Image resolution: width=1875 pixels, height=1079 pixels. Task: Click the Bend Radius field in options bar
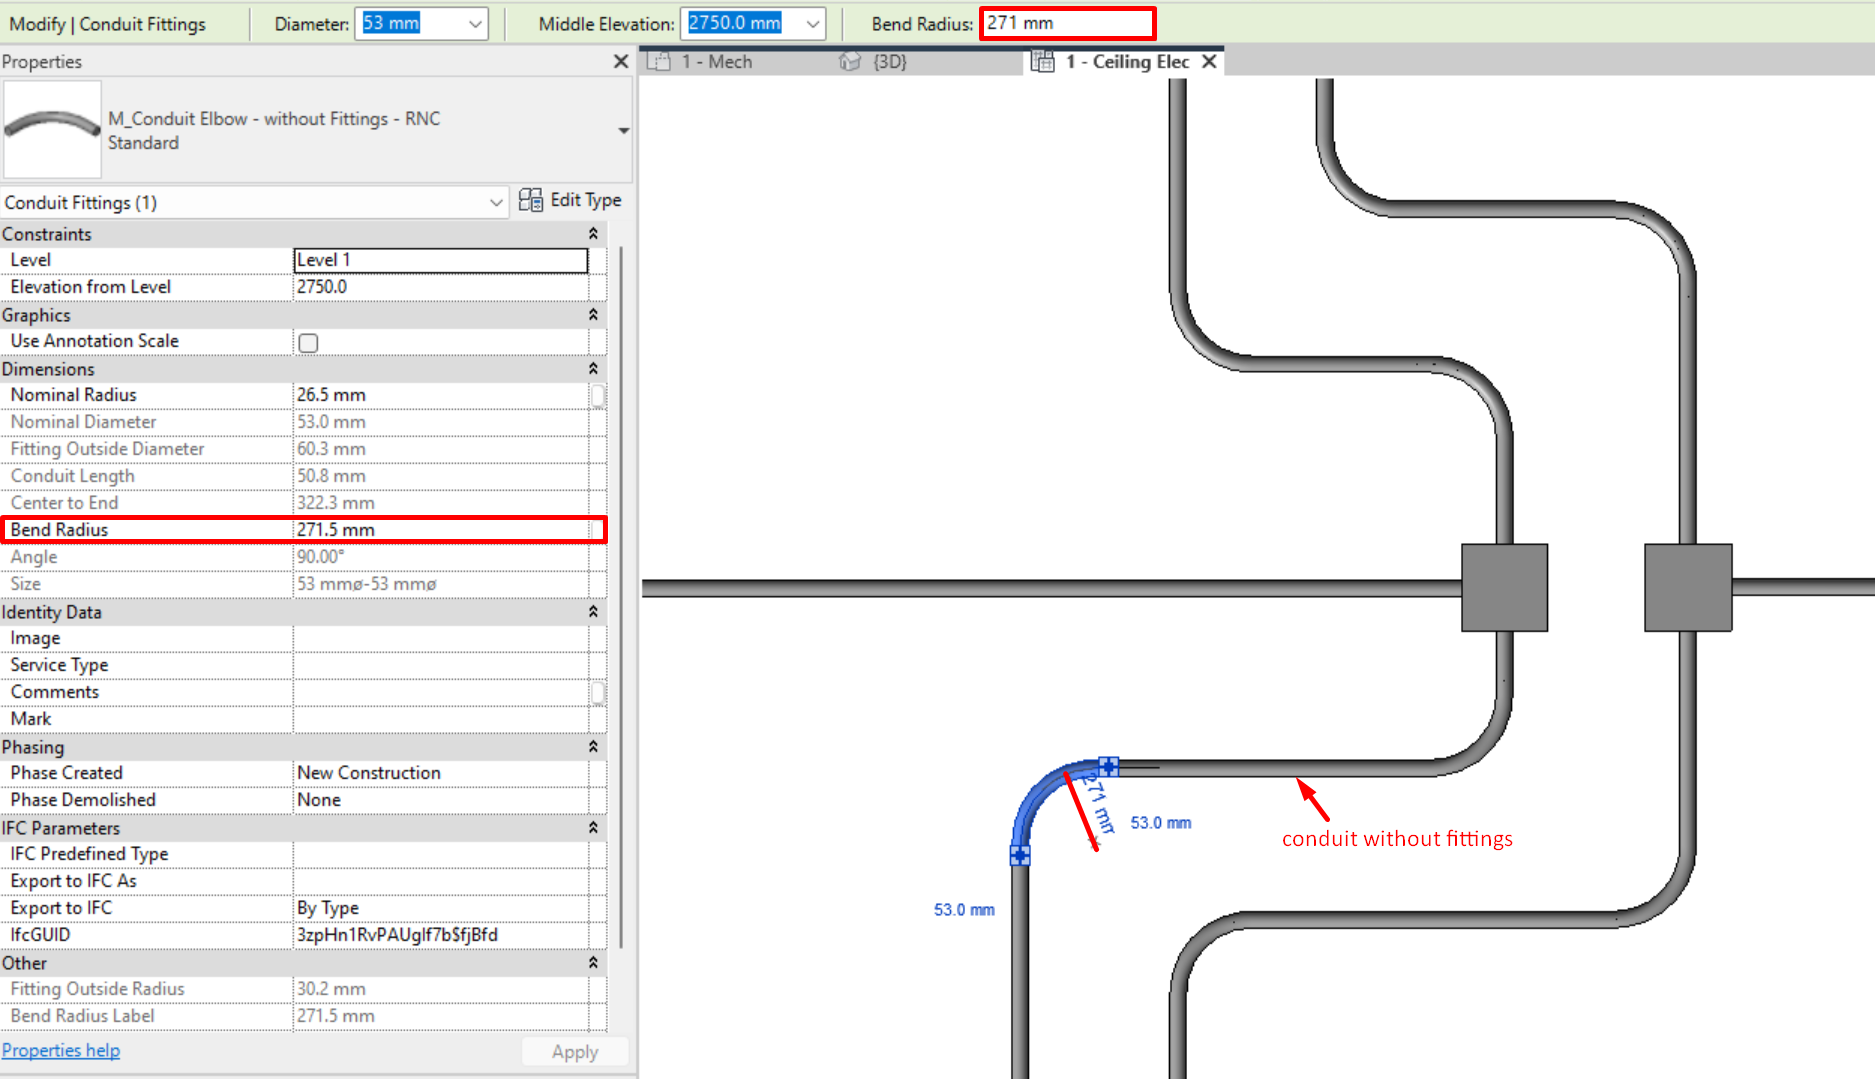click(1067, 23)
